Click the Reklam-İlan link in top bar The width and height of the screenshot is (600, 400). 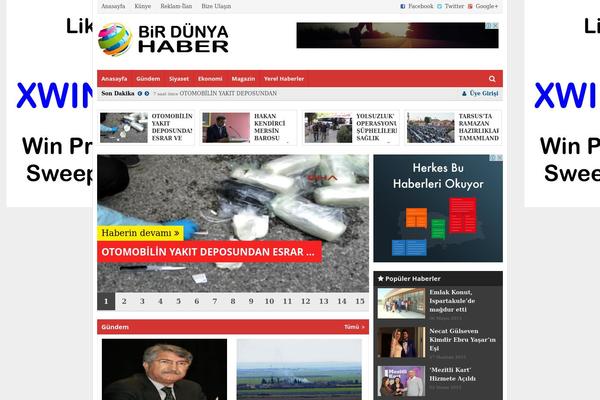(x=176, y=6)
